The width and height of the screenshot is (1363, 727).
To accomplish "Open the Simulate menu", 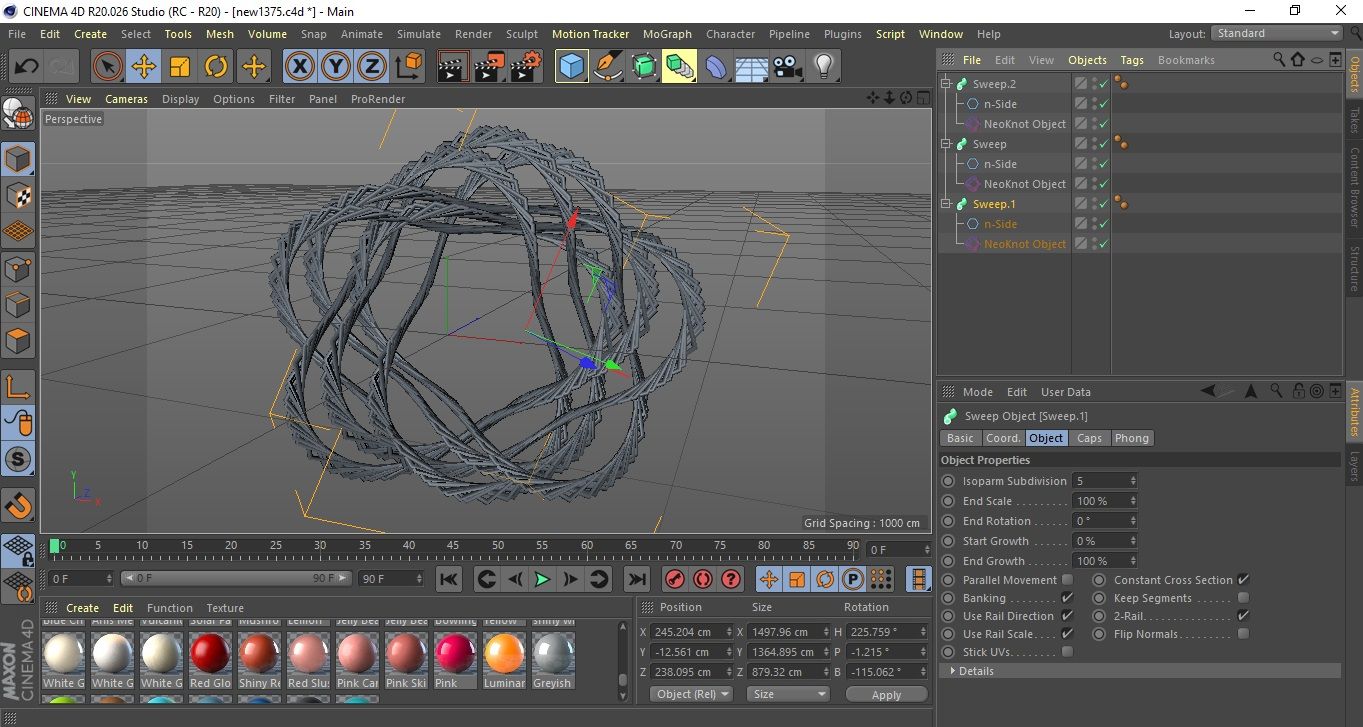I will click(419, 34).
